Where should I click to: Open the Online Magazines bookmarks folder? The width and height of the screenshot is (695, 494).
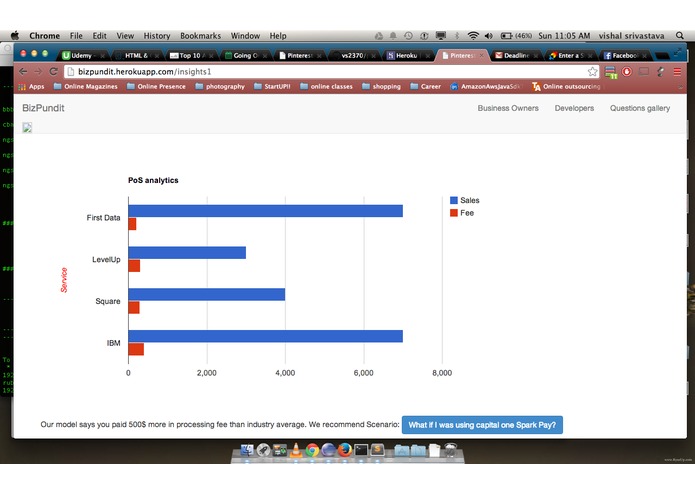point(86,86)
